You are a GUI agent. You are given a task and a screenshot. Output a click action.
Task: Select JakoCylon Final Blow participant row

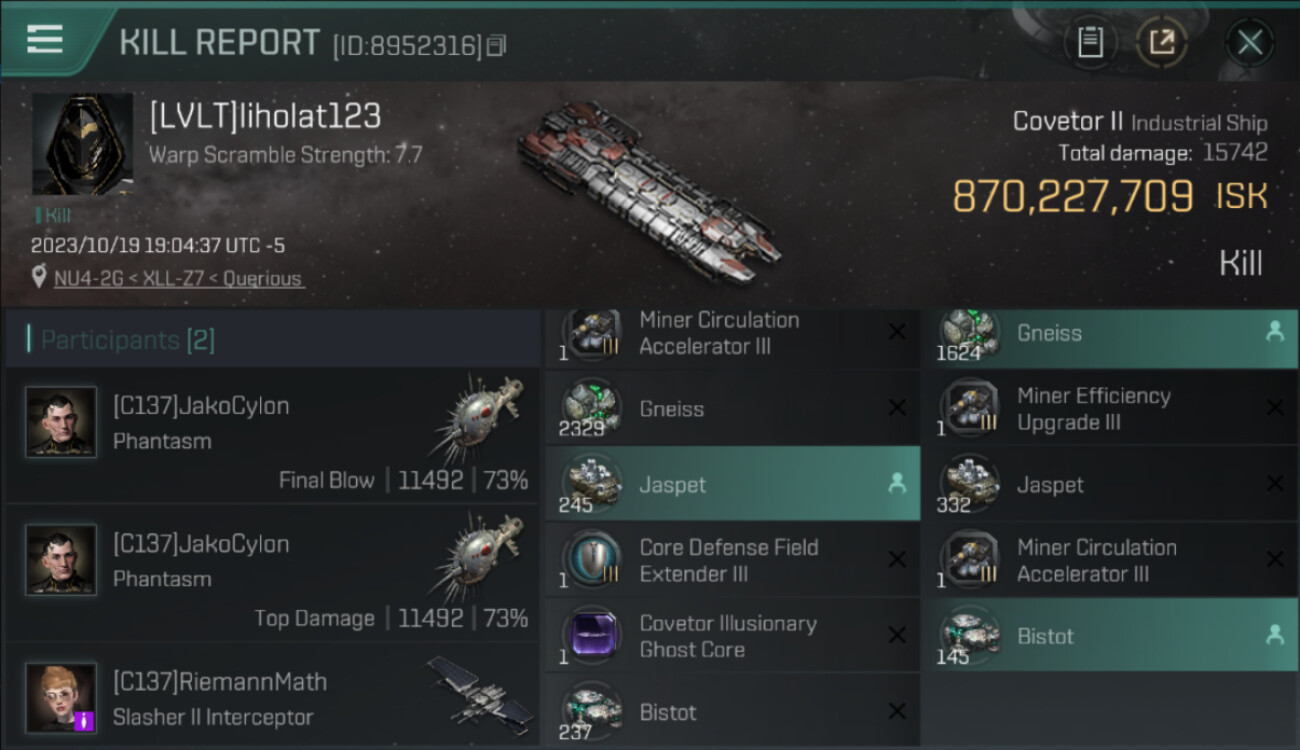pyautogui.click(x=272, y=435)
